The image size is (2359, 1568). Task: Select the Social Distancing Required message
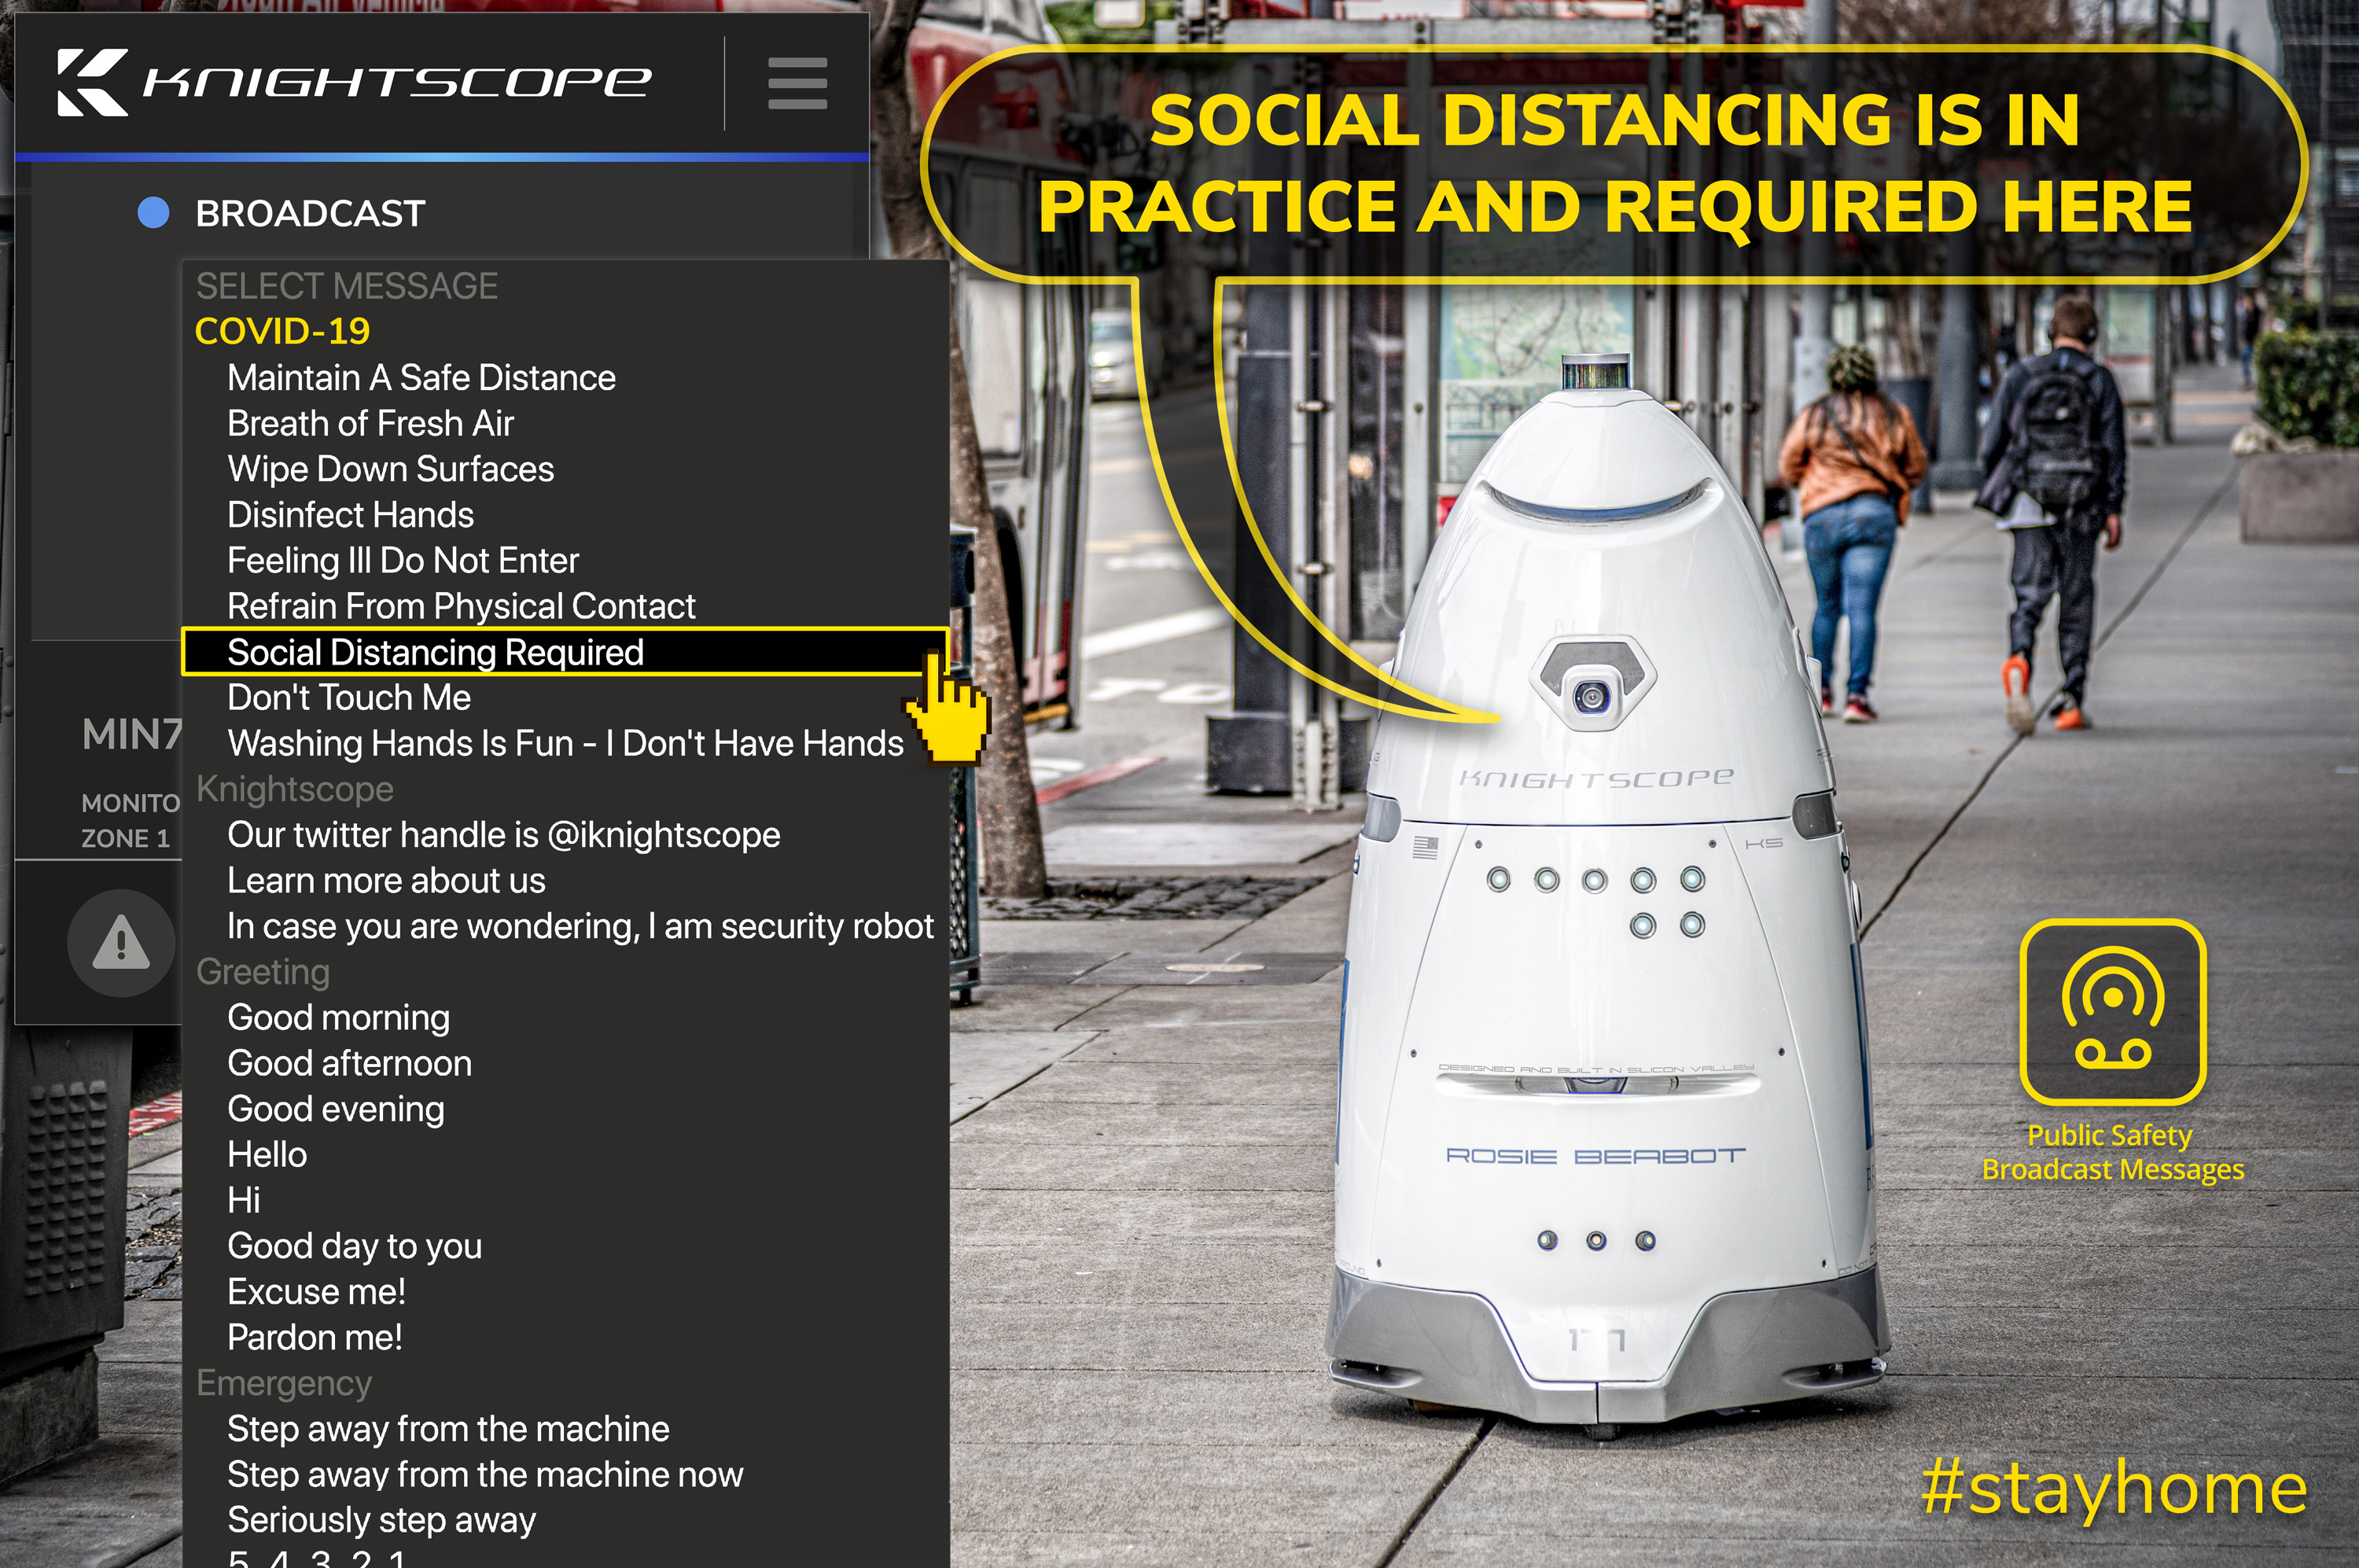pyautogui.click(x=435, y=652)
